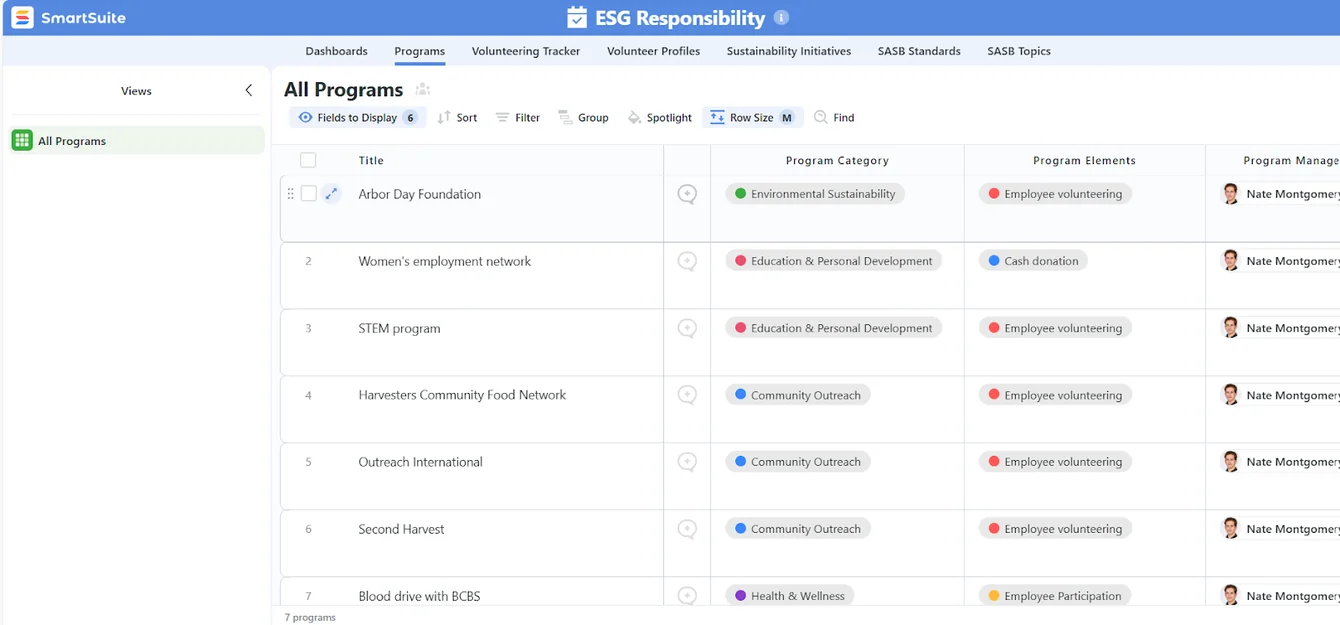Image resolution: width=1340 pixels, height=625 pixels.
Task: Click the STEM program title
Action: pyautogui.click(x=399, y=328)
